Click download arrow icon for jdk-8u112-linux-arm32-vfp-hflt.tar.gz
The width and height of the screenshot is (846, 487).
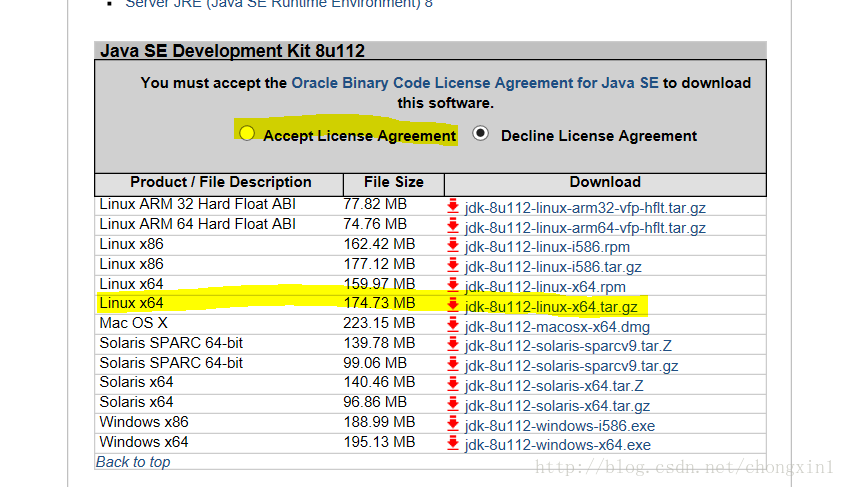[453, 206]
